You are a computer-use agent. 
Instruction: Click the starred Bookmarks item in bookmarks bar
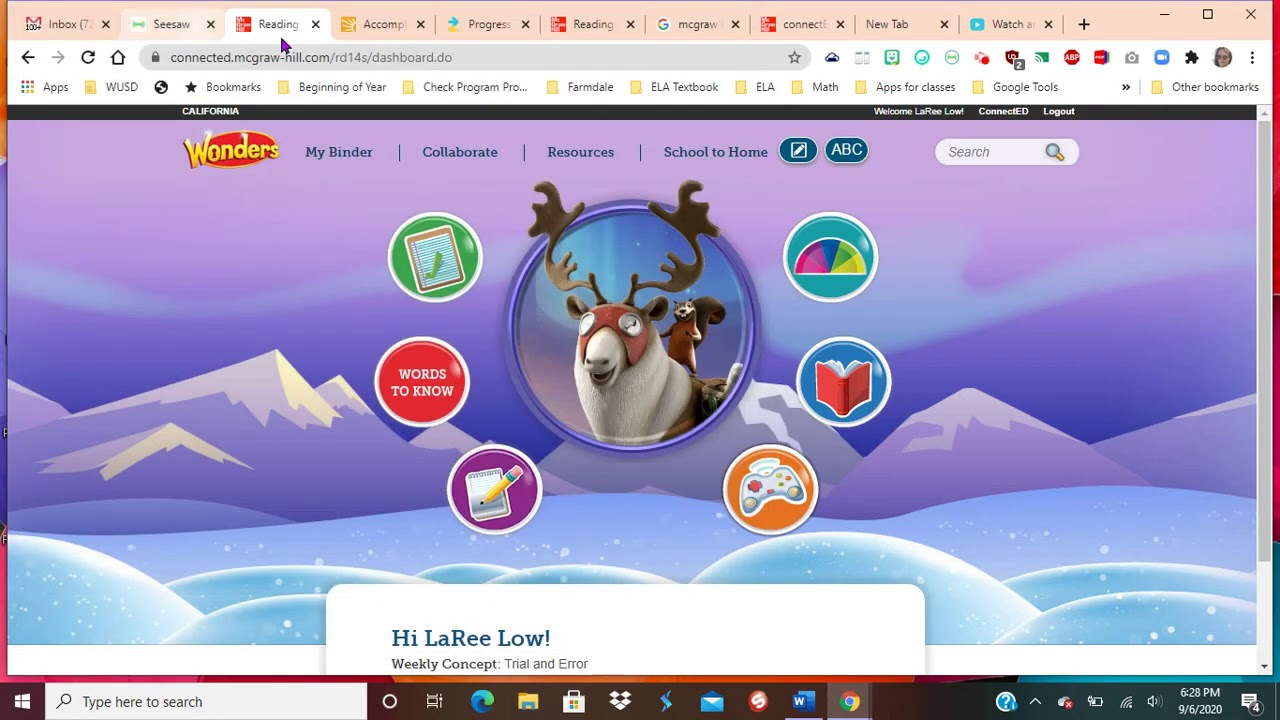[222, 87]
